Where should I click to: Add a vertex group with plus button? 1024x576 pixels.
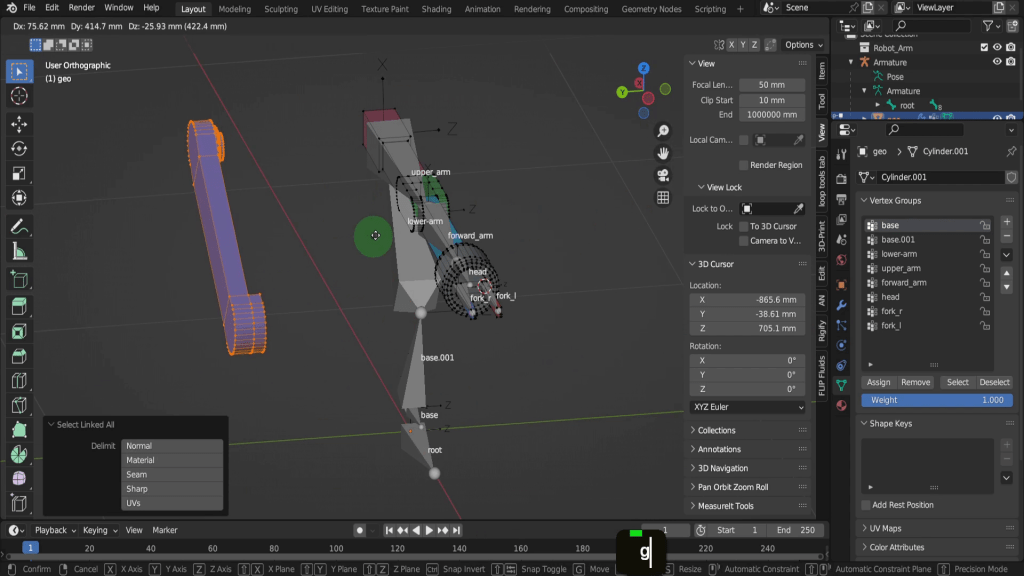(x=1006, y=222)
